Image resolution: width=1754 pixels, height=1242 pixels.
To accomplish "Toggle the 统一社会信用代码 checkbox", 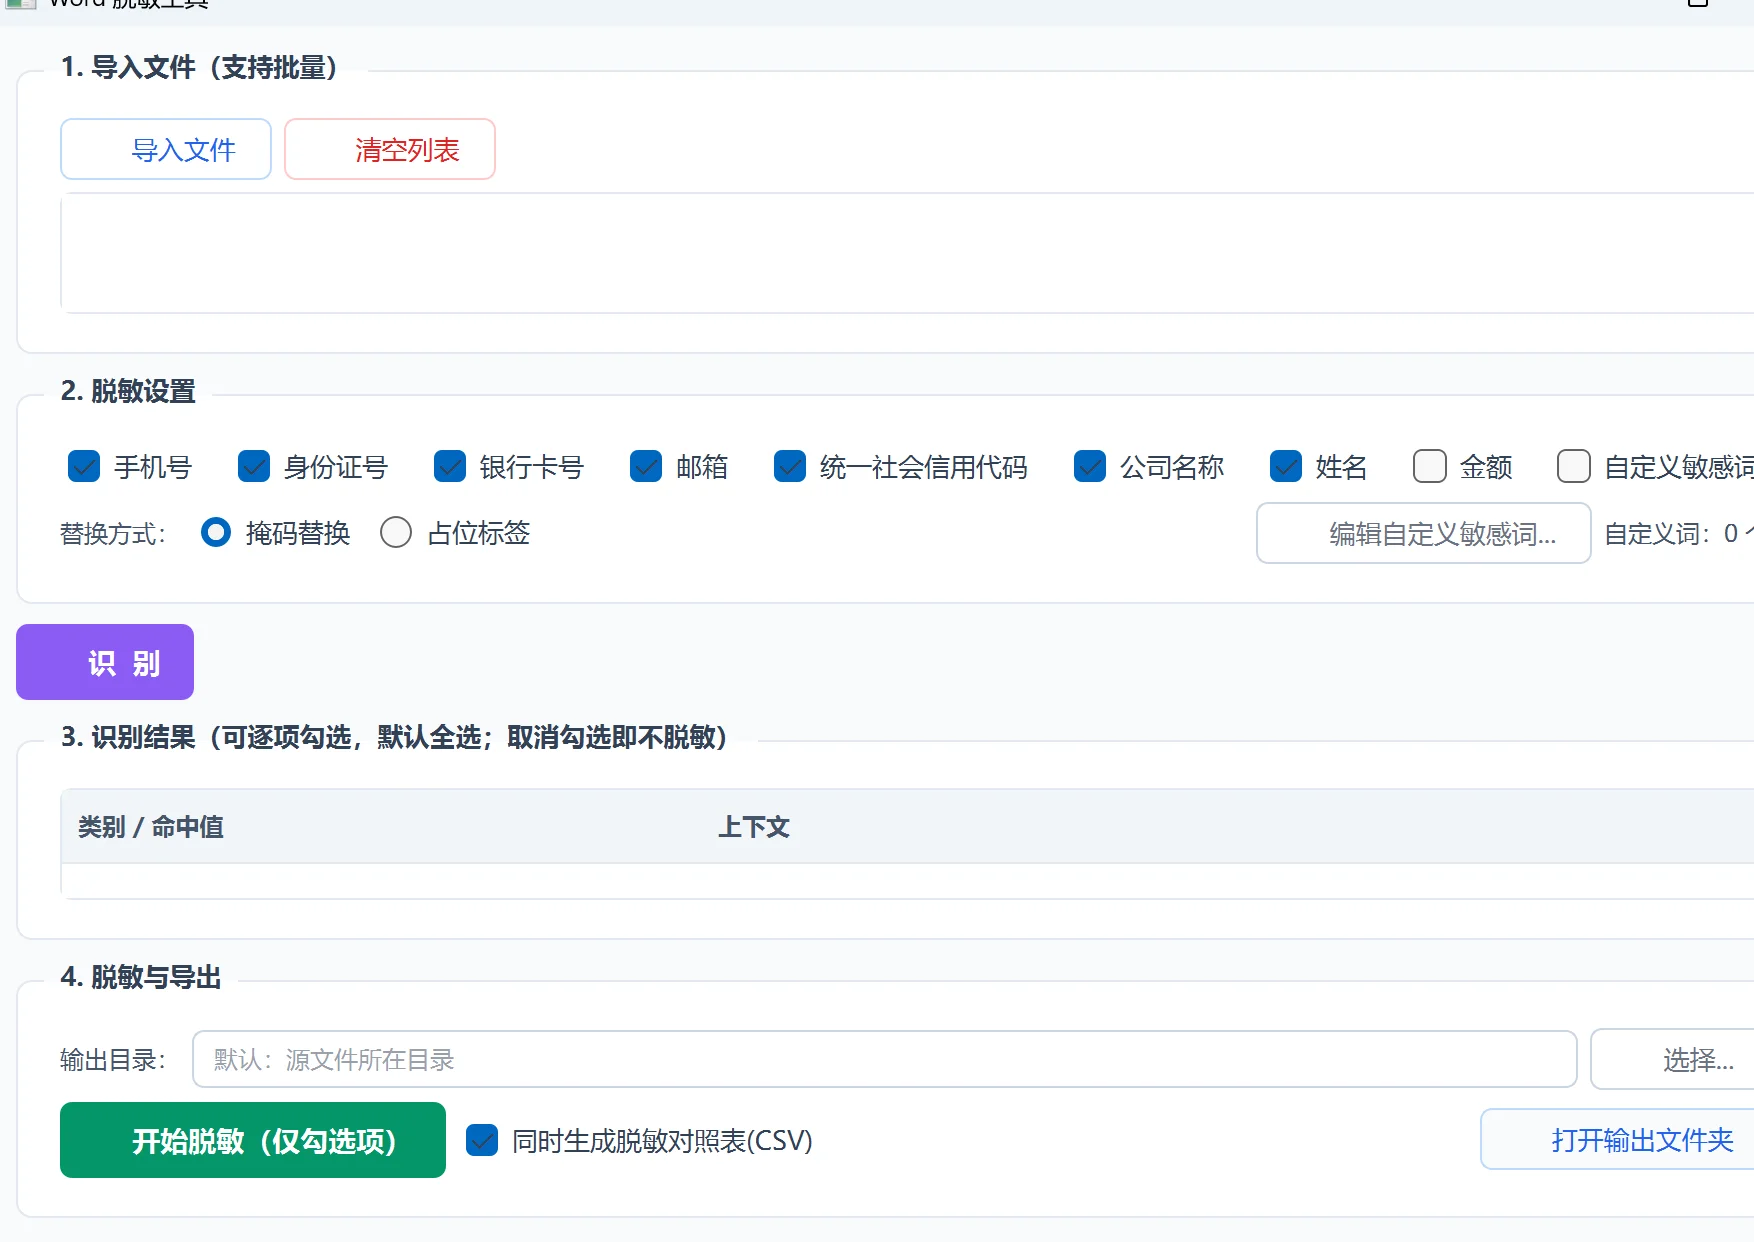I will pos(790,466).
